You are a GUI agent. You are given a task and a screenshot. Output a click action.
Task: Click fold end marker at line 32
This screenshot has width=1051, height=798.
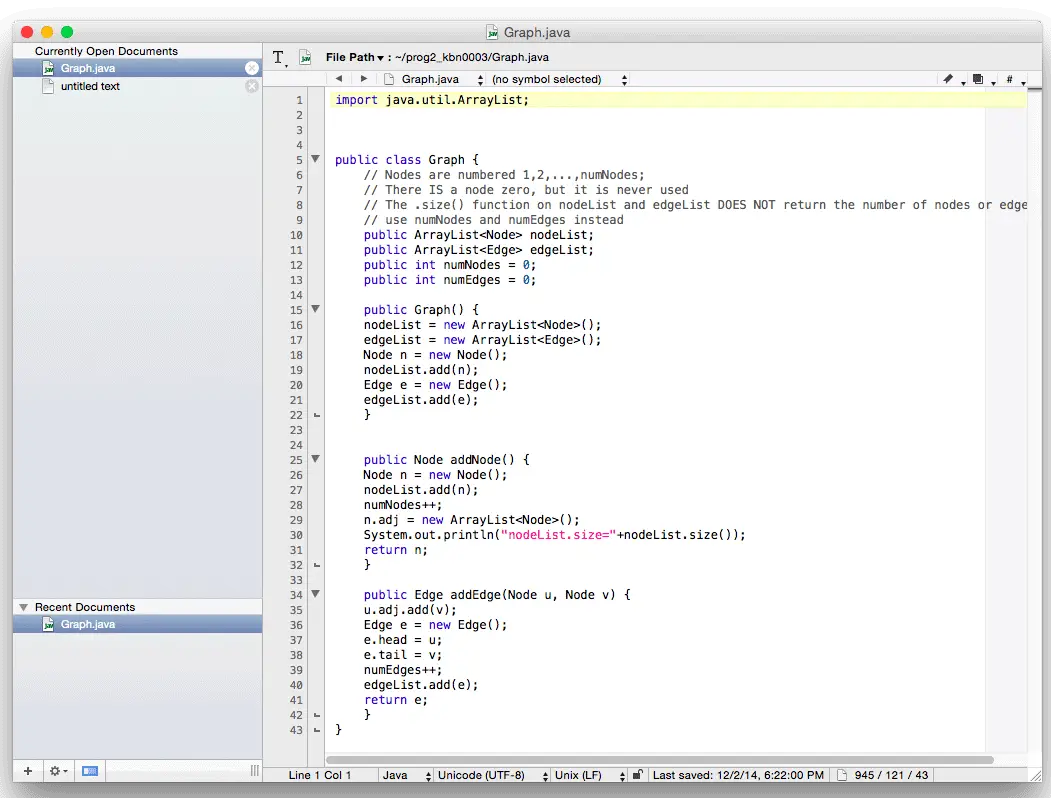(x=317, y=566)
